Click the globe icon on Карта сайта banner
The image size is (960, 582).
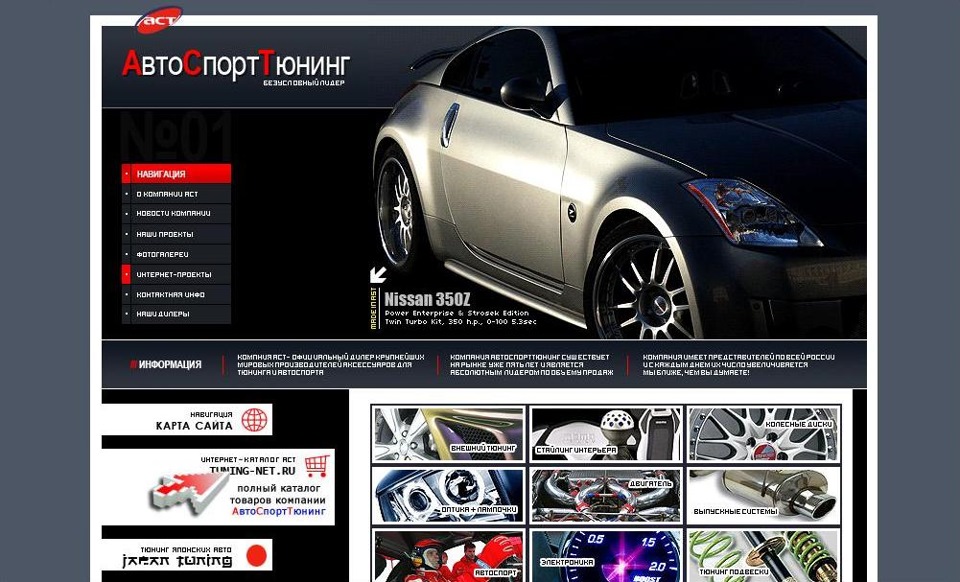[254, 420]
